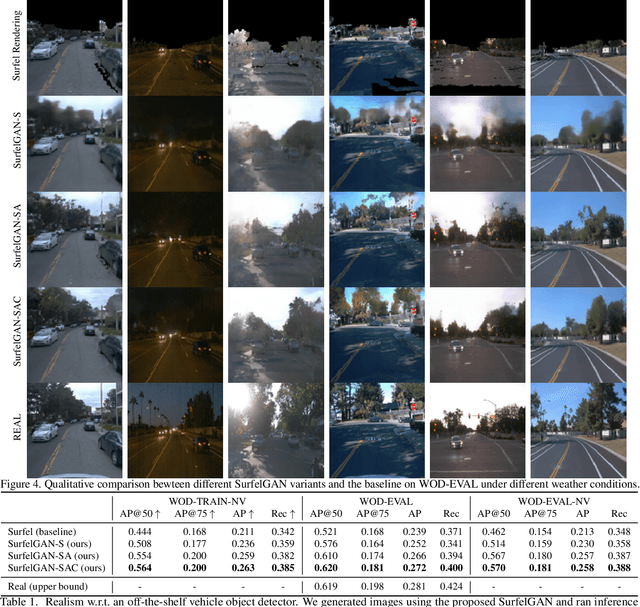Click the value 0.281 in the Real upper bound row

[414, 586]
